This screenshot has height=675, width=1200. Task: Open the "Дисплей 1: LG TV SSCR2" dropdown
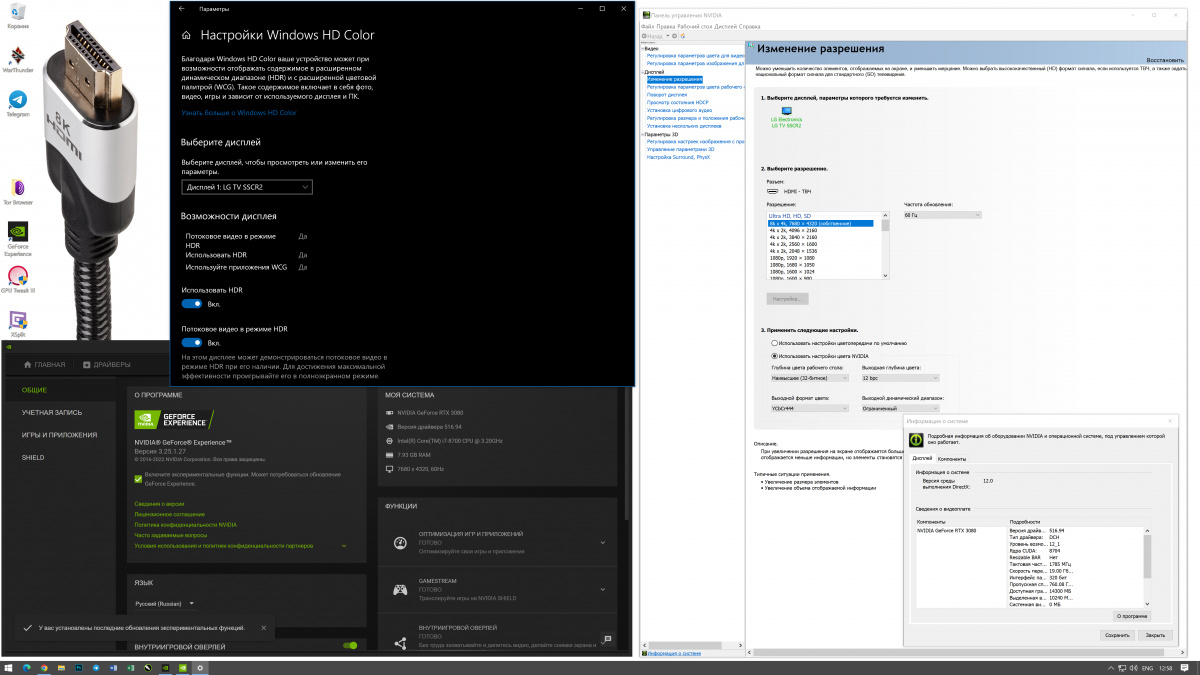(x=247, y=187)
